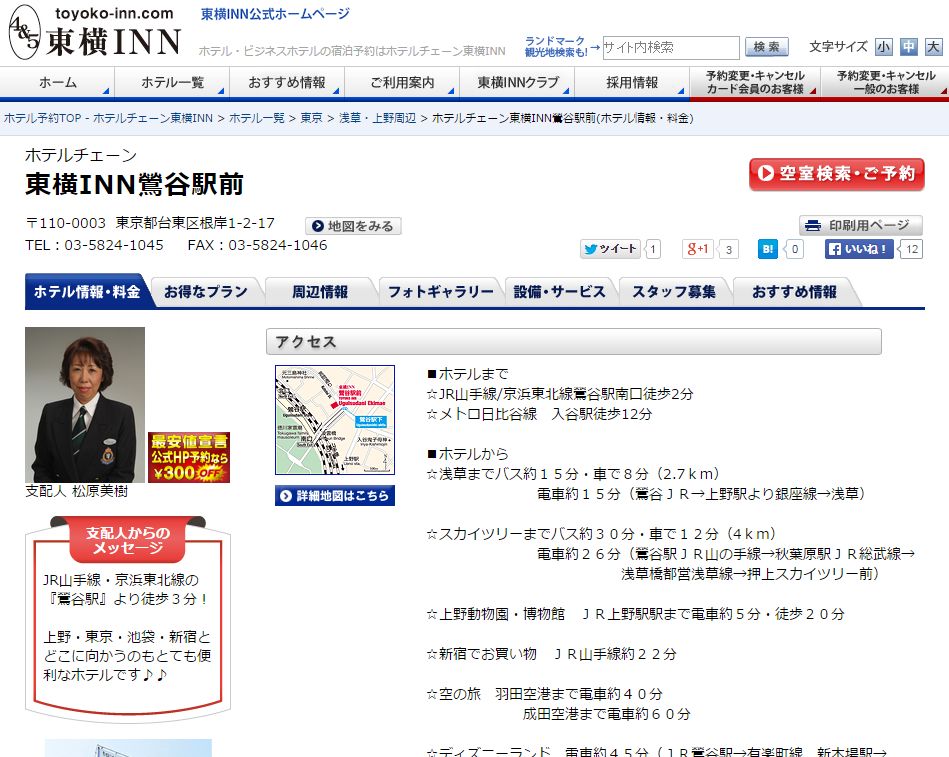Share via the Twitter ツイート button
949x757 pixels.
point(610,249)
